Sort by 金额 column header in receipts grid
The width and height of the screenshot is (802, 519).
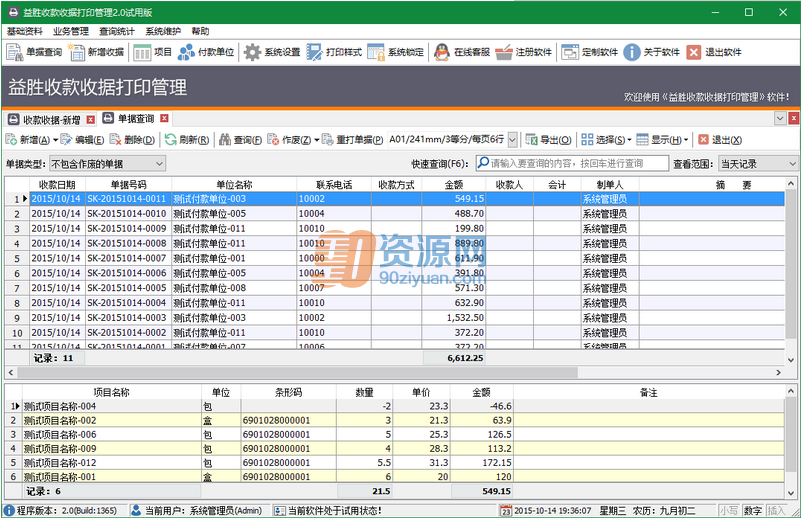[x=454, y=185]
